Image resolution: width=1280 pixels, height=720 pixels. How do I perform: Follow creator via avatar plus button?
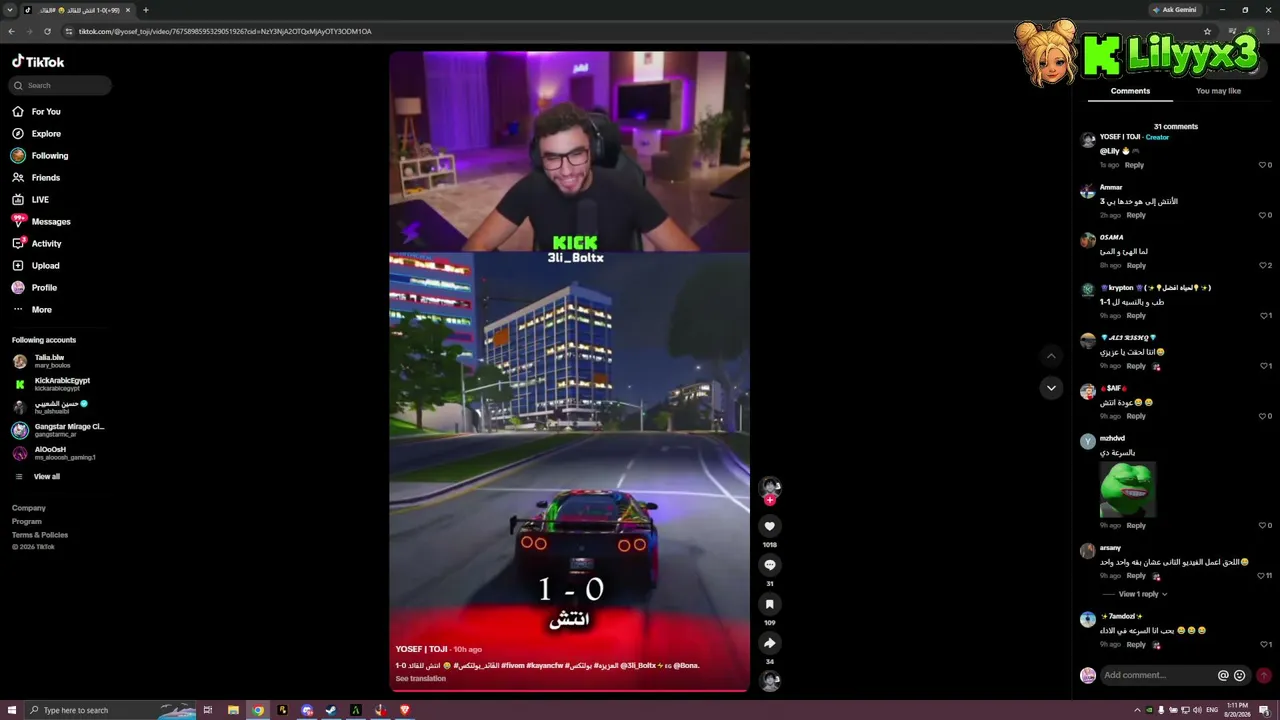pyautogui.click(x=769, y=499)
